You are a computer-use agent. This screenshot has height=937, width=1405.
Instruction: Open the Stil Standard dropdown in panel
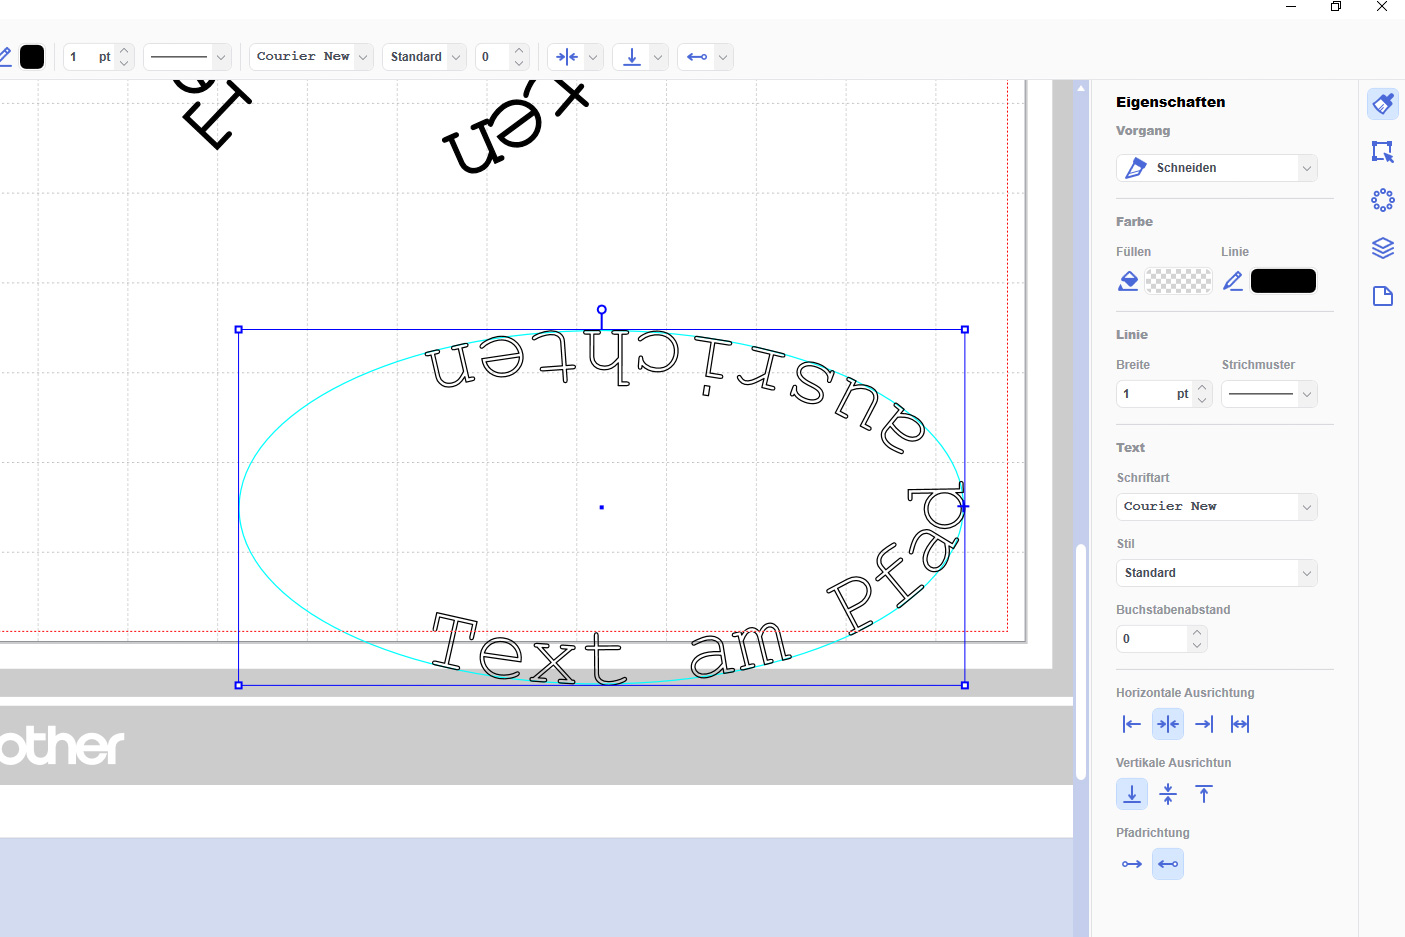pos(1217,573)
